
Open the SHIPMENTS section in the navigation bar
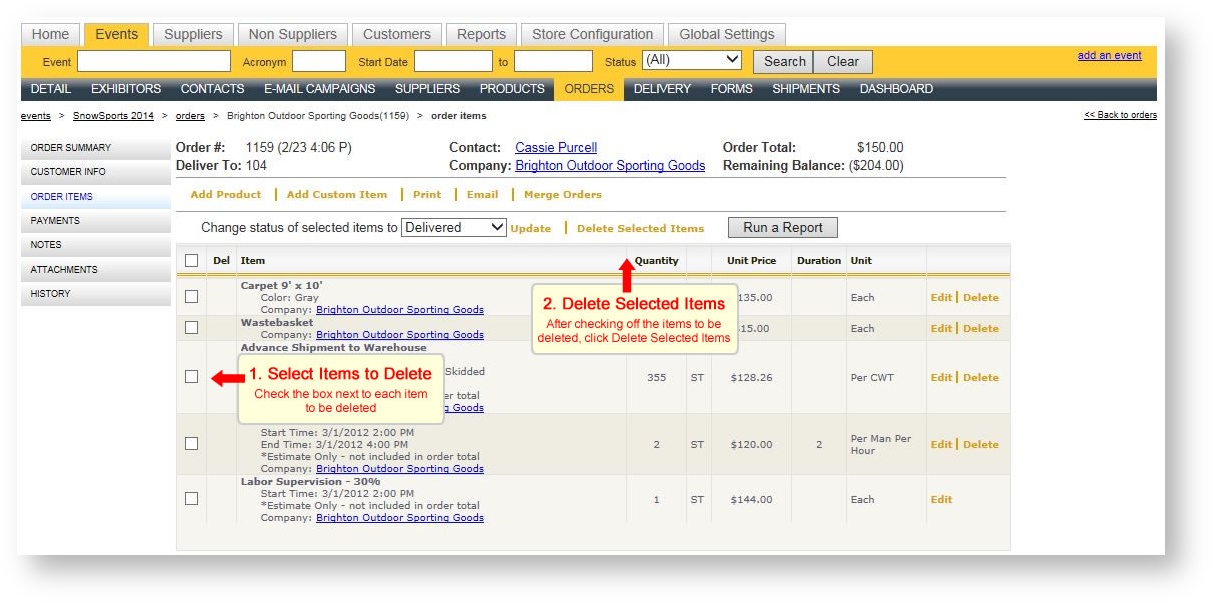tap(806, 88)
